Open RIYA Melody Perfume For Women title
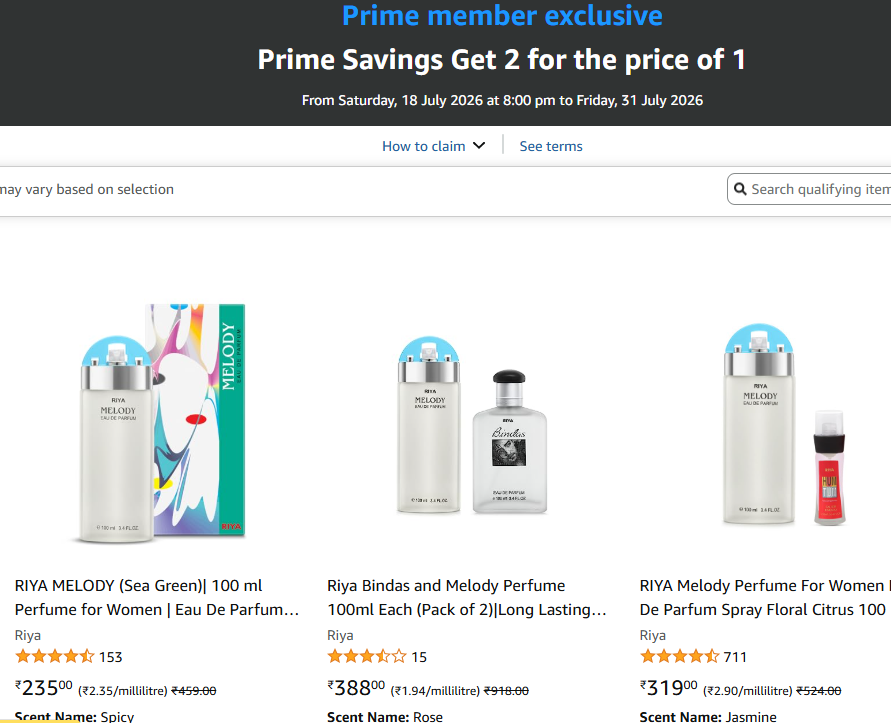This screenshot has width=891, height=723. point(765,597)
